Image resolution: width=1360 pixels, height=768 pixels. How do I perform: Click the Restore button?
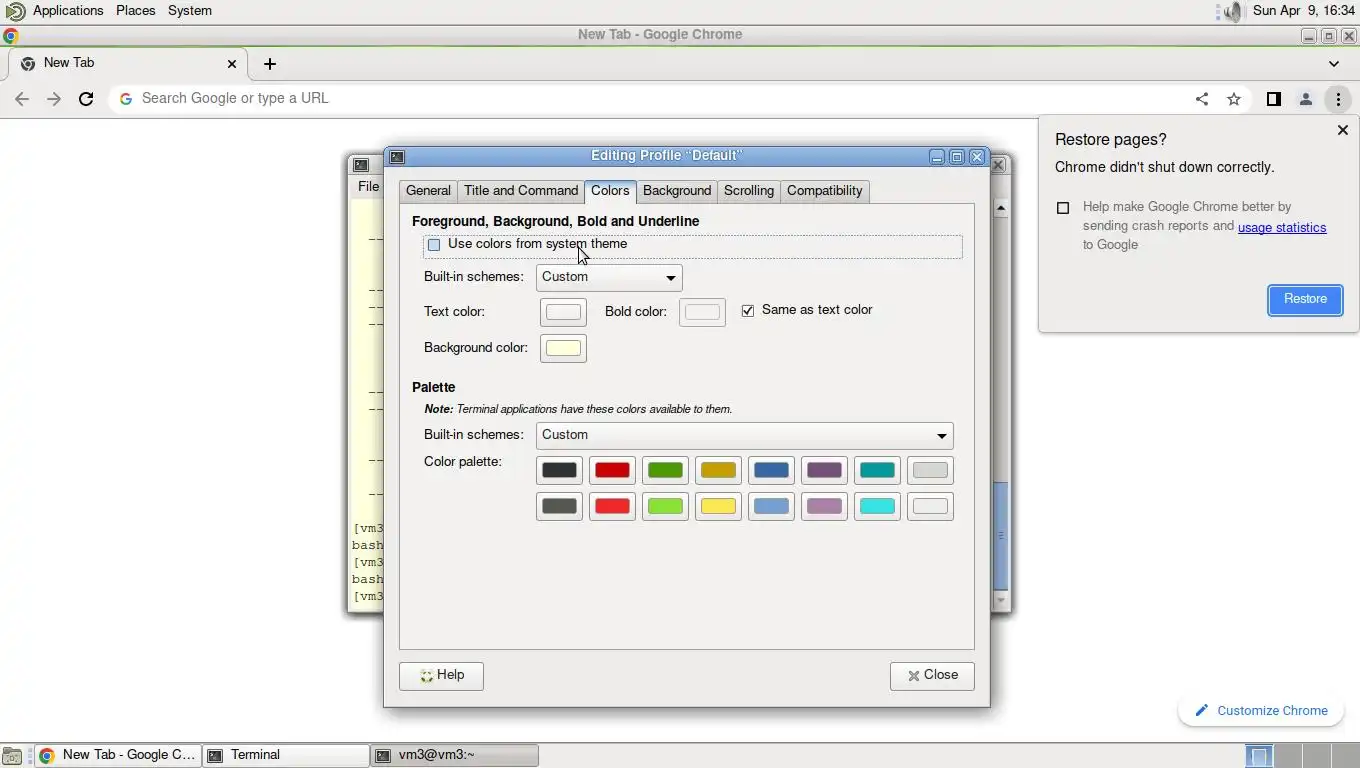(x=1305, y=300)
